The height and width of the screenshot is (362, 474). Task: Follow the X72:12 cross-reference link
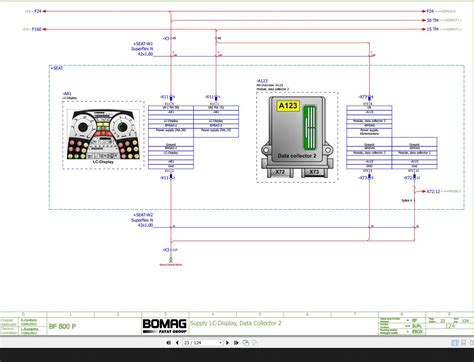pyautogui.click(x=433, y=192)
